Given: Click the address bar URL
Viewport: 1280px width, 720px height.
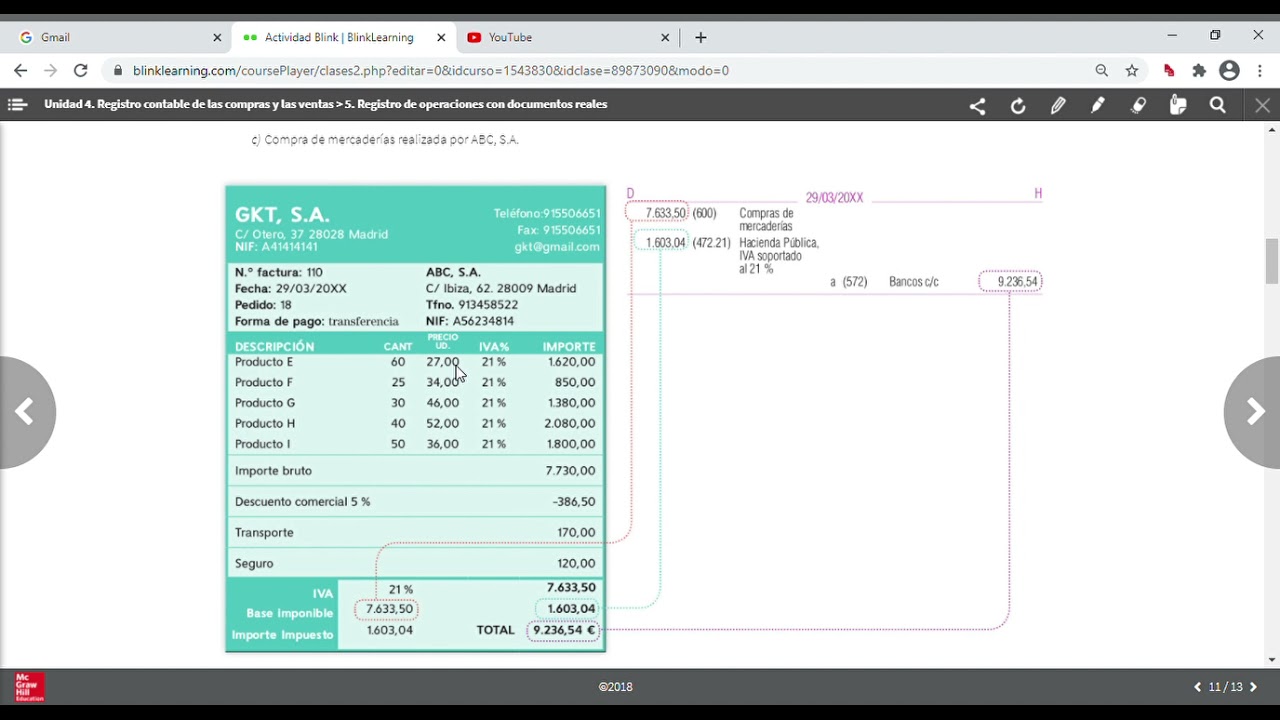Looking at the screenshot, I should tap(430, 71).
